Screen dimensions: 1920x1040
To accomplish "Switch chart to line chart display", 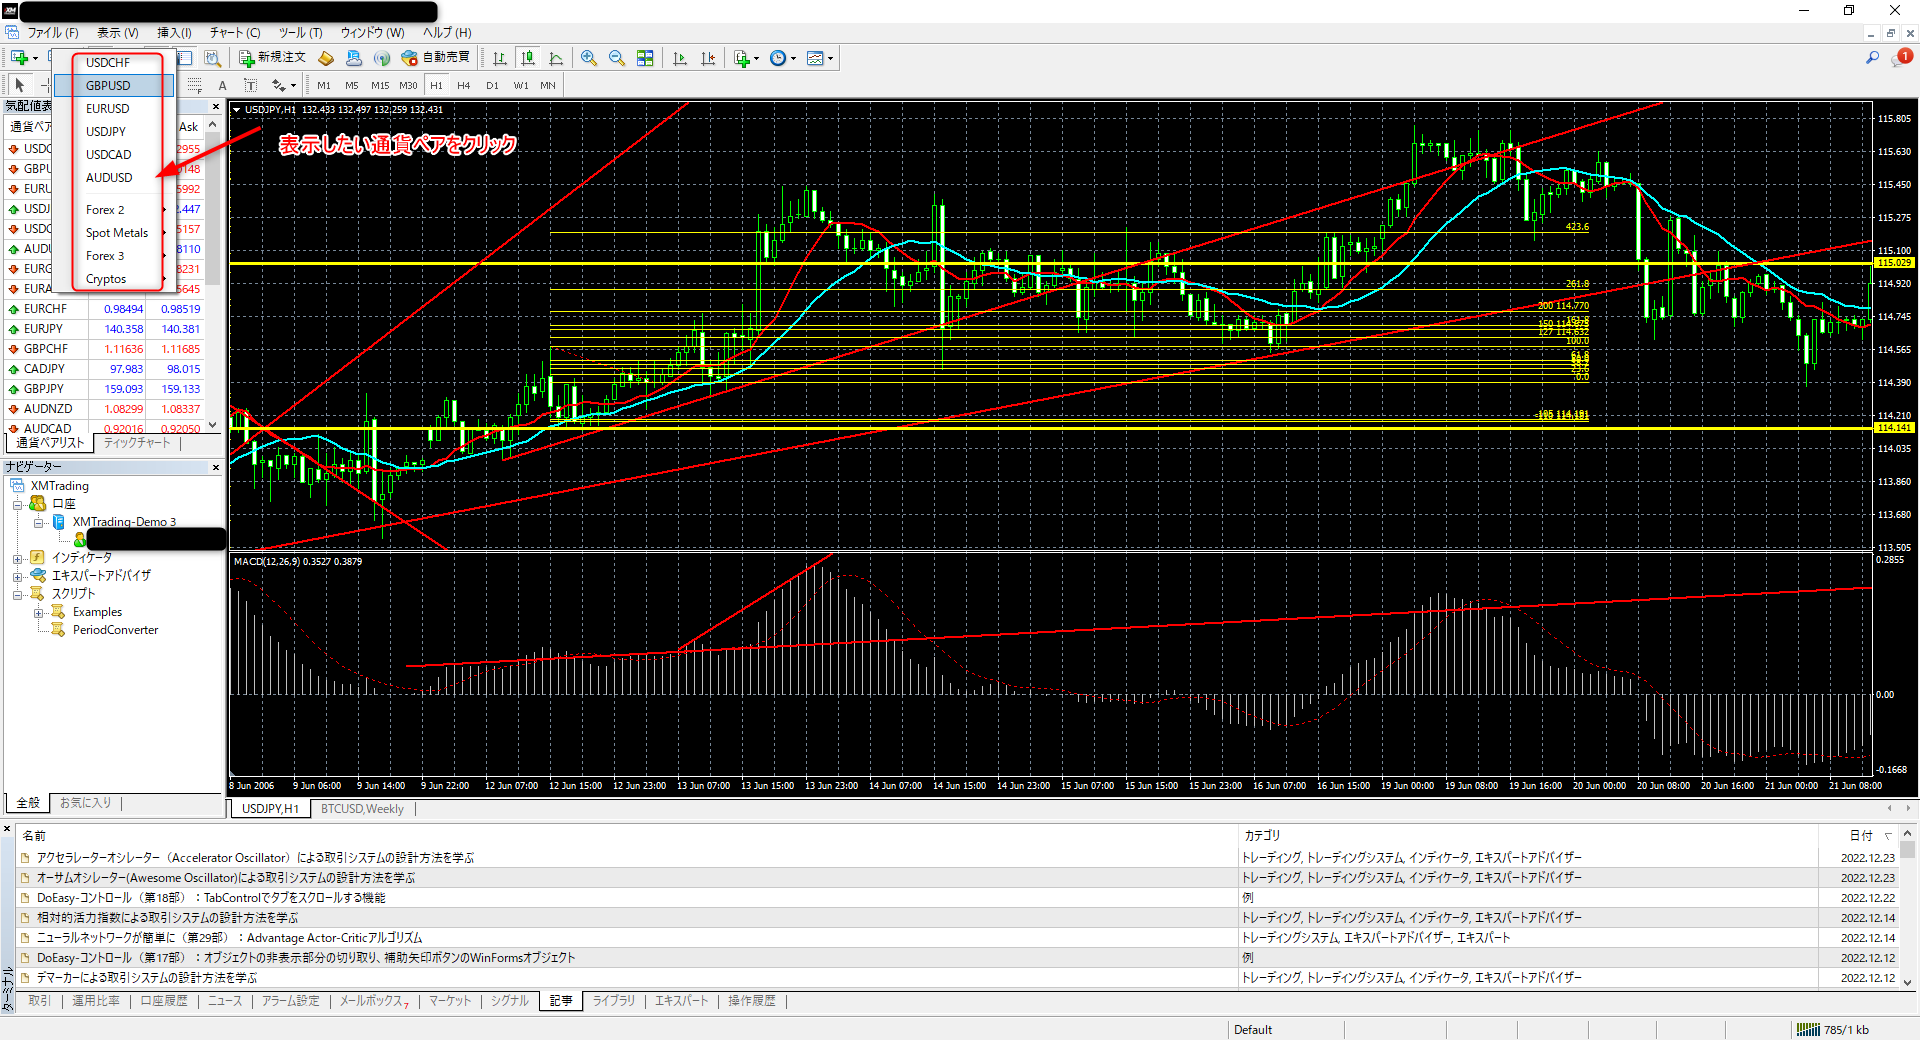I will coord(556,58).
